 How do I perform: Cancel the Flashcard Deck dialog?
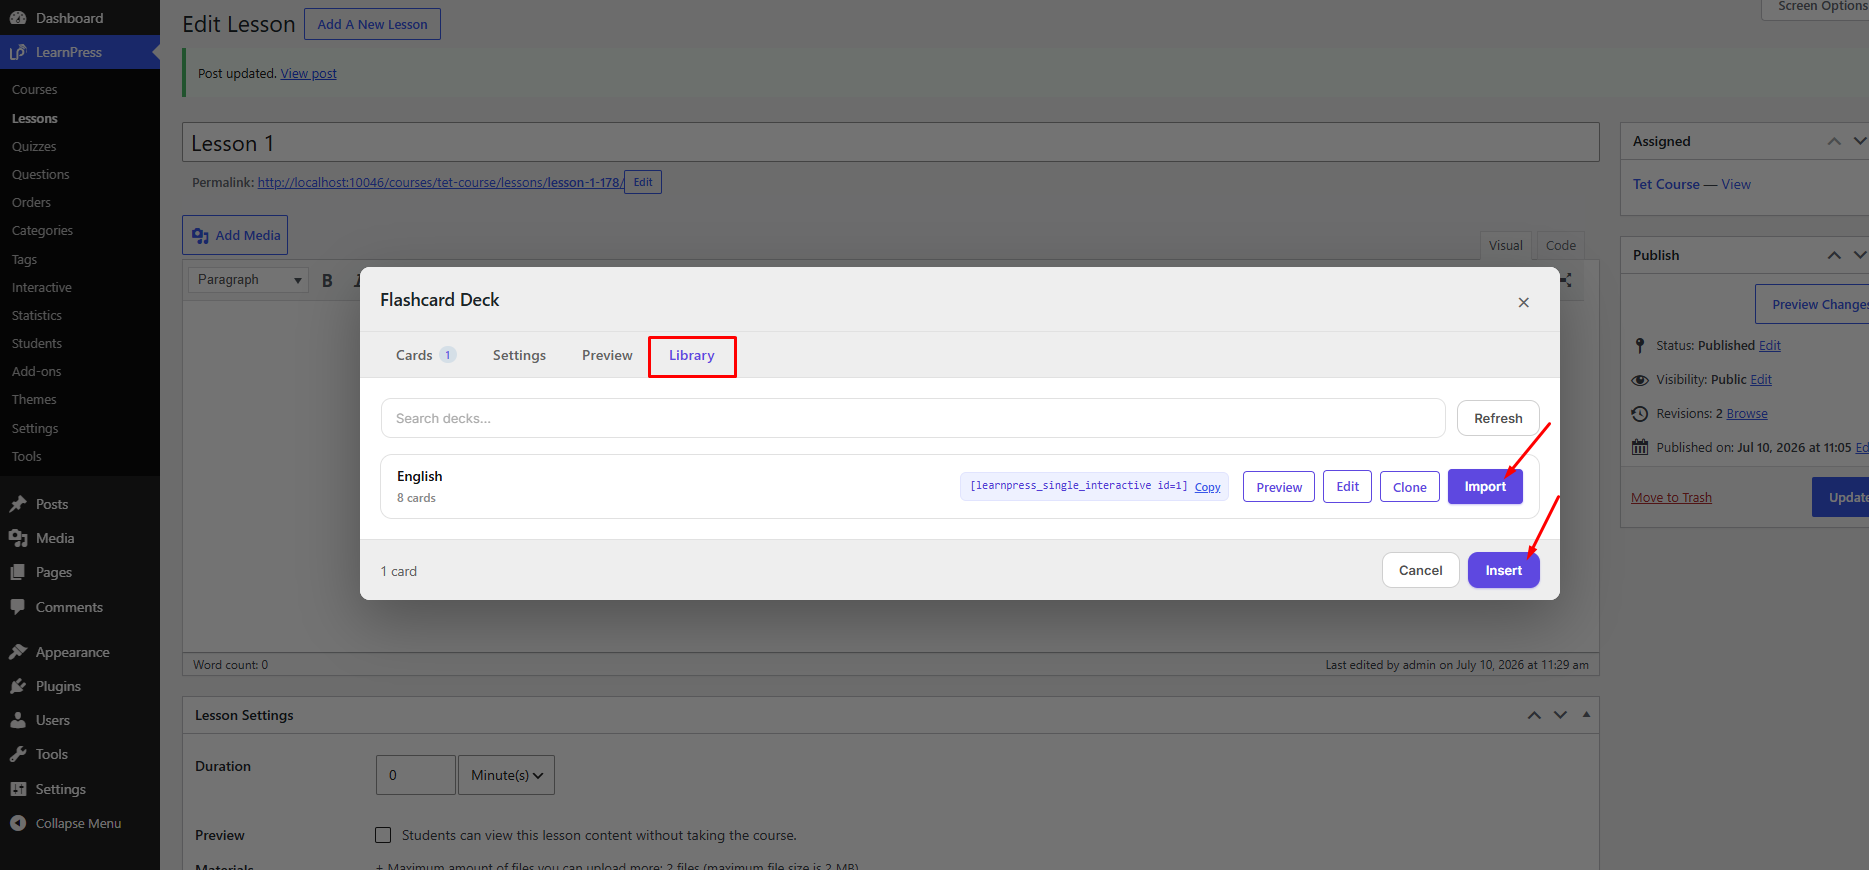[1421, 570]
